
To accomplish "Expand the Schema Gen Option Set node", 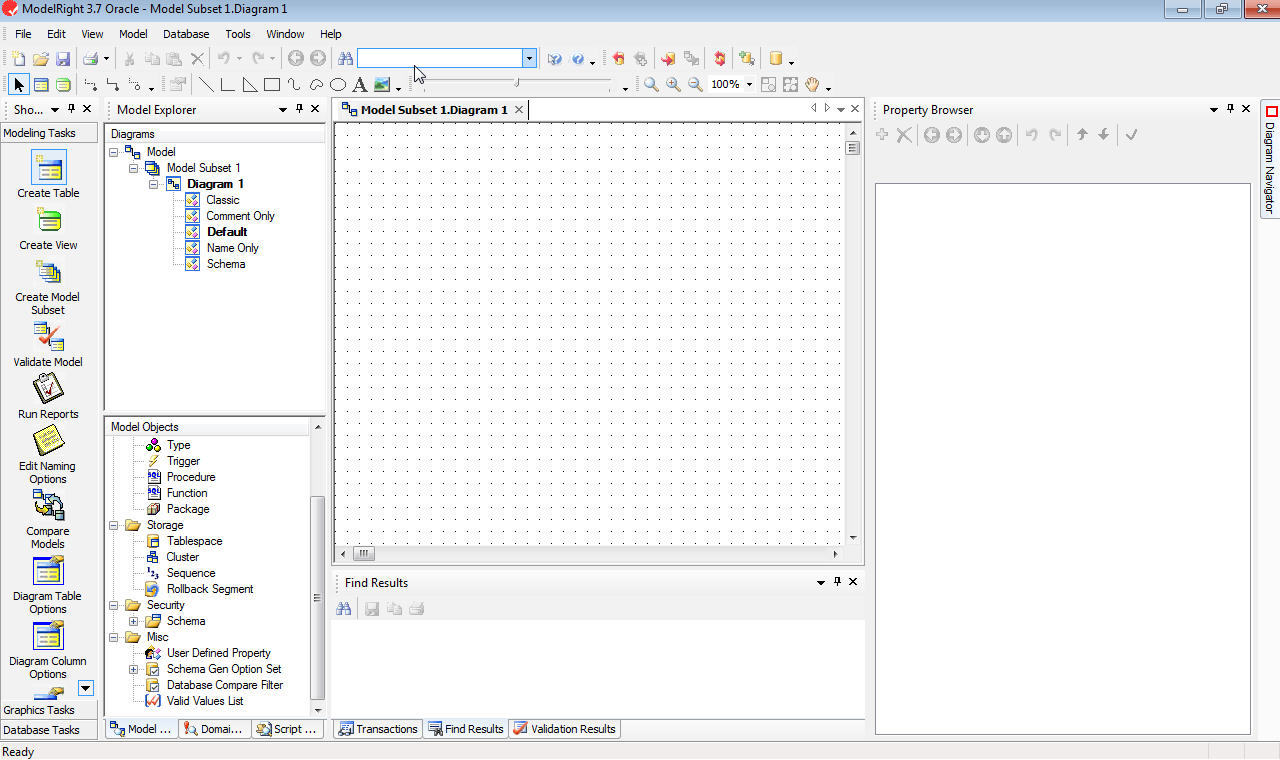I will pos(134,669).
